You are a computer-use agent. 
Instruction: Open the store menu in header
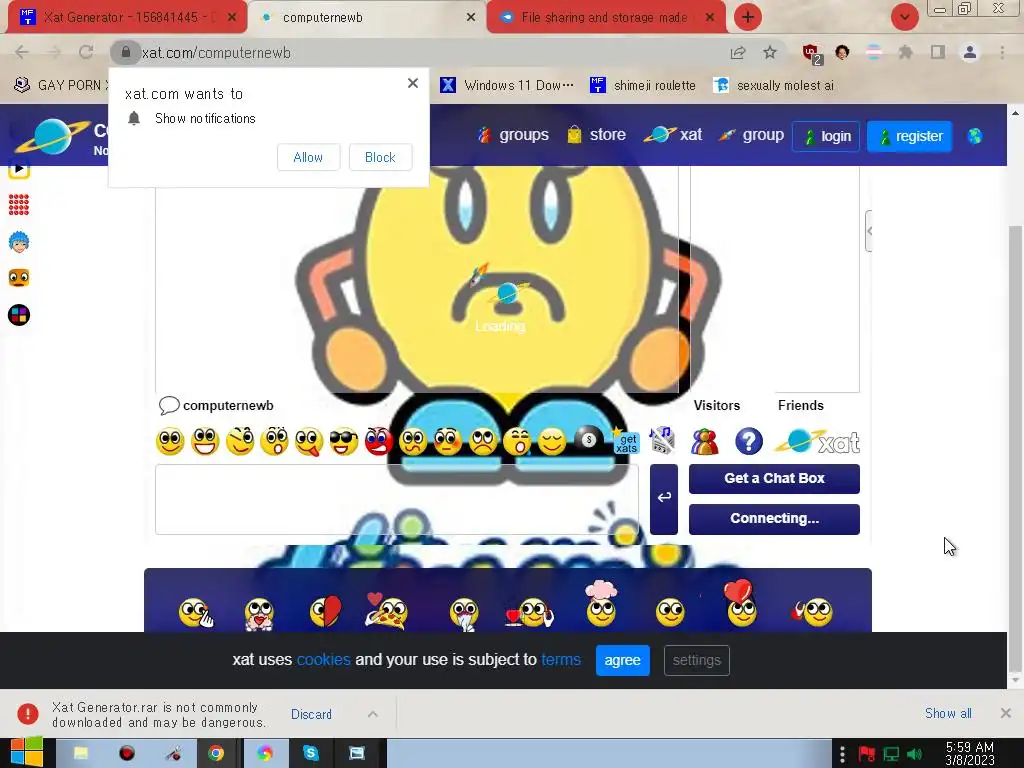596,135
